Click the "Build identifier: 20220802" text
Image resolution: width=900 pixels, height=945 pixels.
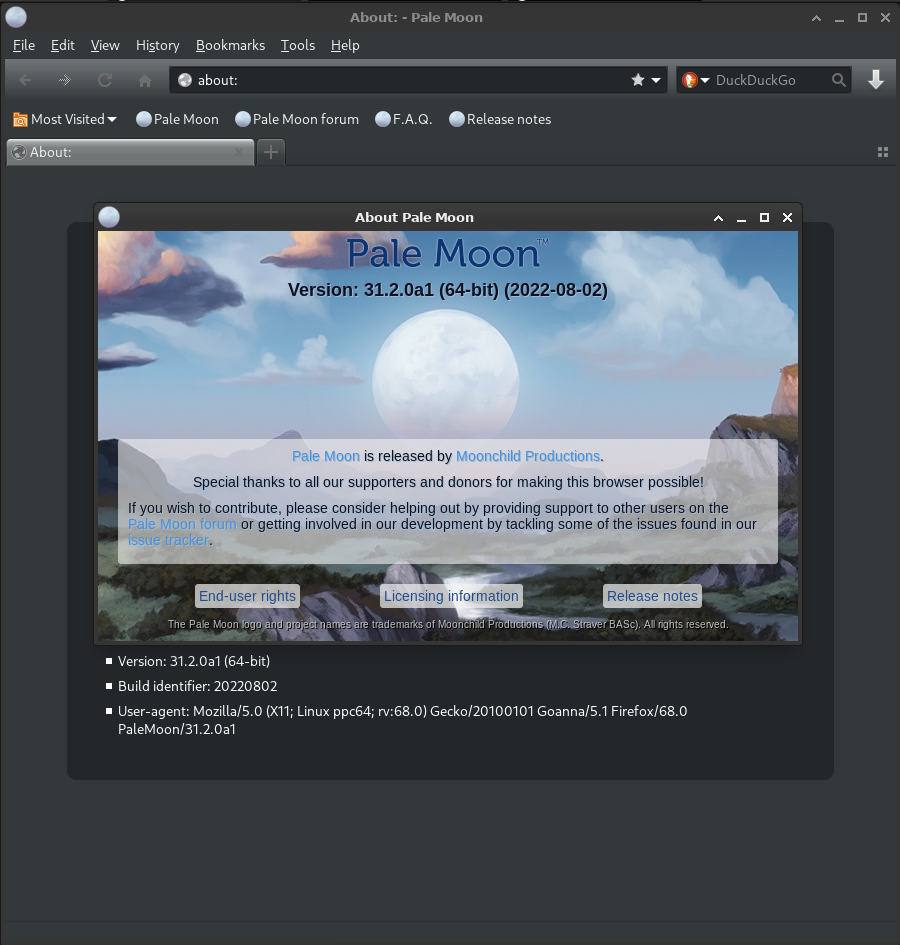click(198, 686)
